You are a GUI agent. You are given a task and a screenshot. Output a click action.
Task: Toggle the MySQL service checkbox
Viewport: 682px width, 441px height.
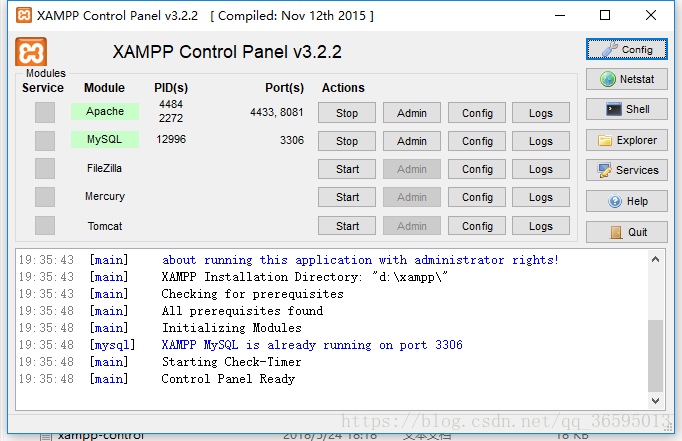pos(45,141)
